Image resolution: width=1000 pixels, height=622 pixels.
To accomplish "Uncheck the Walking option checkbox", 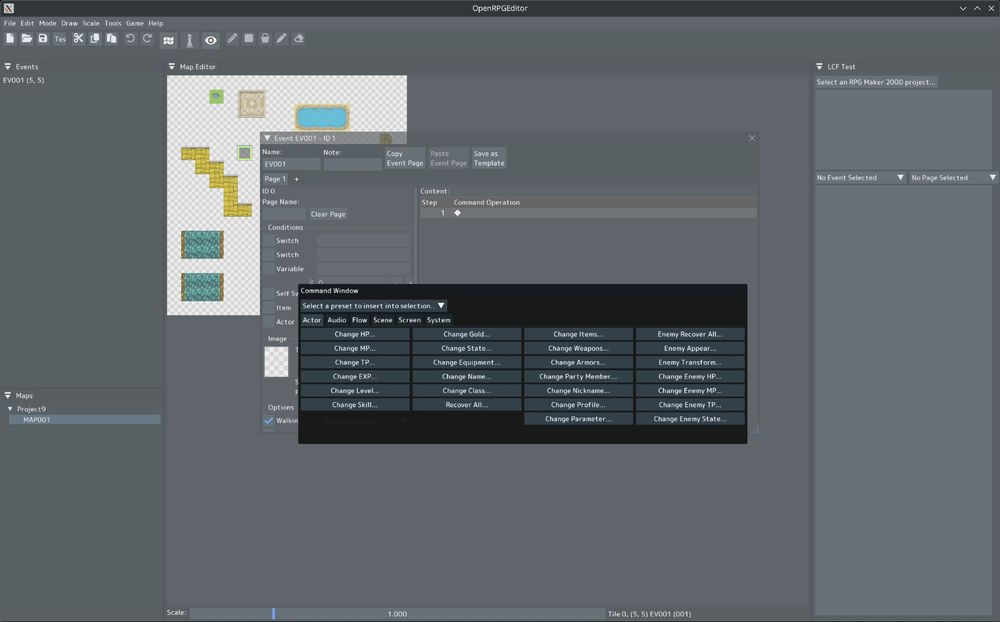I will 268,420.
